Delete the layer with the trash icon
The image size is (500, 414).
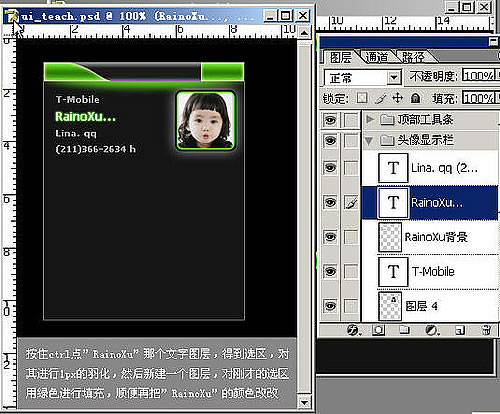(x=486, y=330)
